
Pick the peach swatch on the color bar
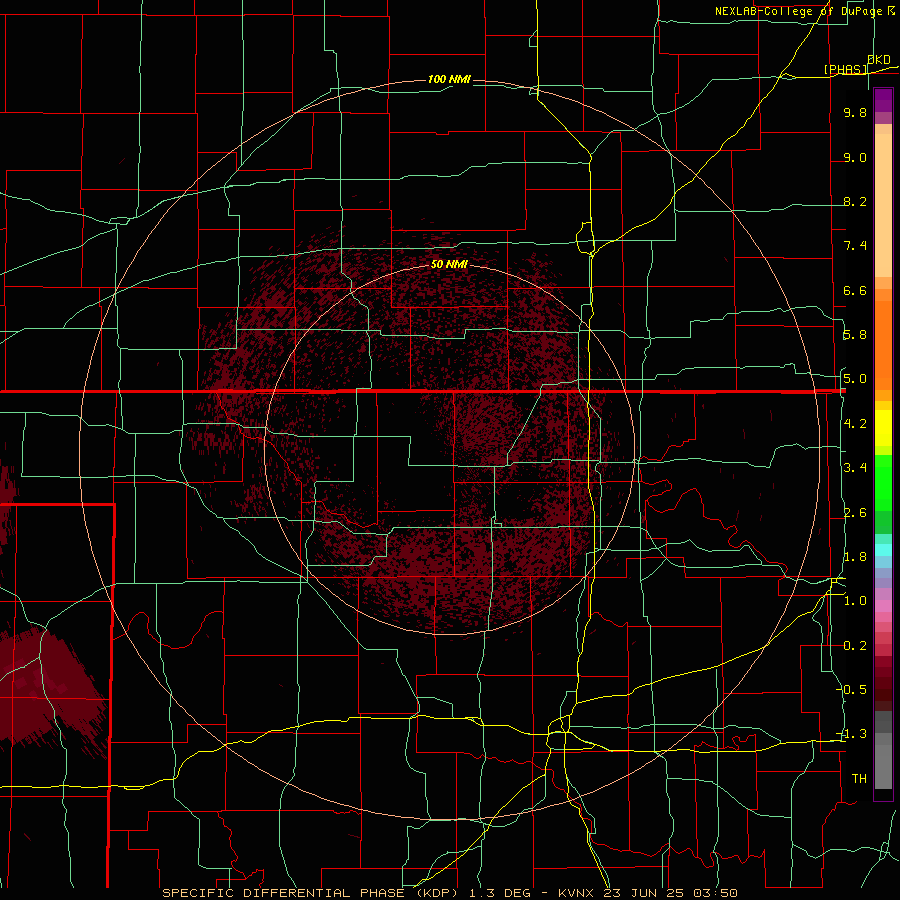pyautogui.click(x=883, y=204)
